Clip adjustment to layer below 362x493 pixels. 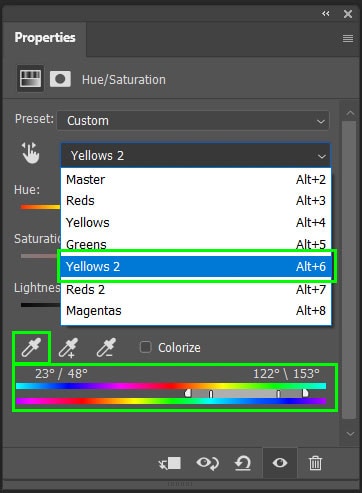pyautogui.click(x=170, y=463)
